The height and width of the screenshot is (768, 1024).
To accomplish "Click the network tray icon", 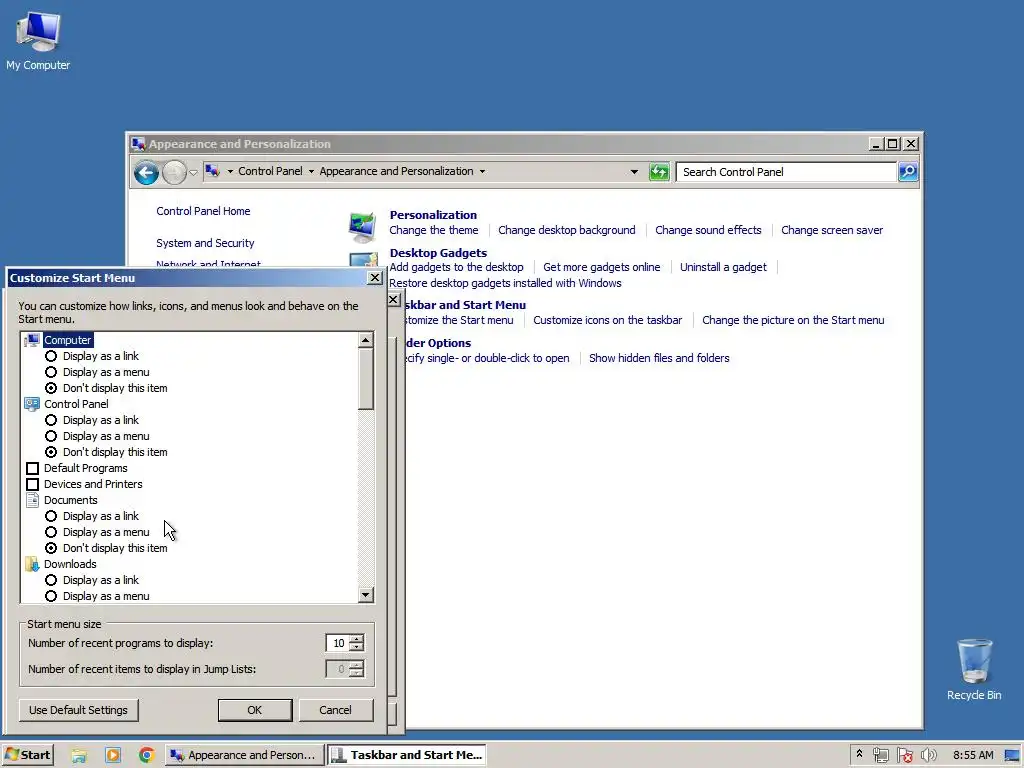I will click(880, 755).
